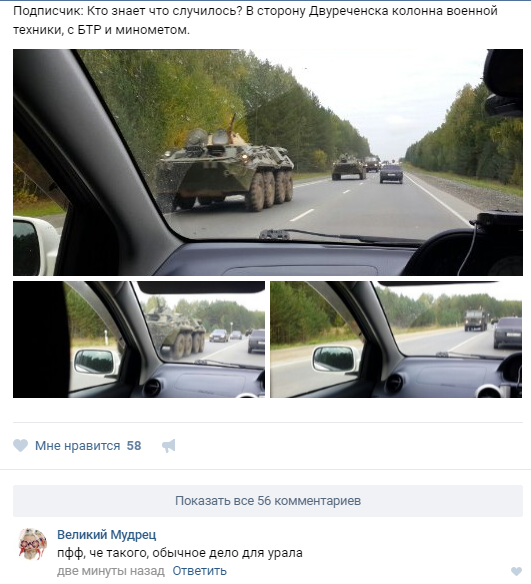Open Великий Мудрец's profile name link

[106, 535]
